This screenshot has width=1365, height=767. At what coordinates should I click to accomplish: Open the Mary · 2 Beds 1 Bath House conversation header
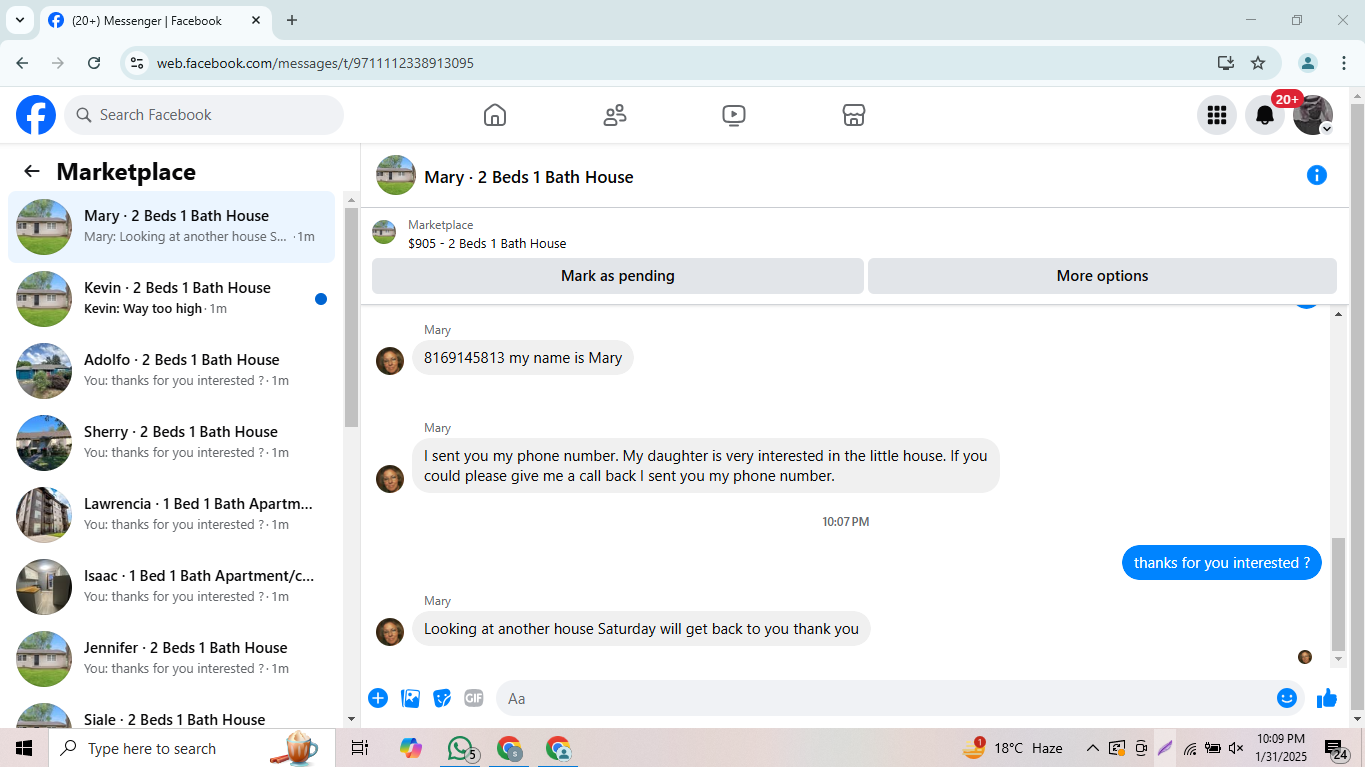tap(529, 177)
